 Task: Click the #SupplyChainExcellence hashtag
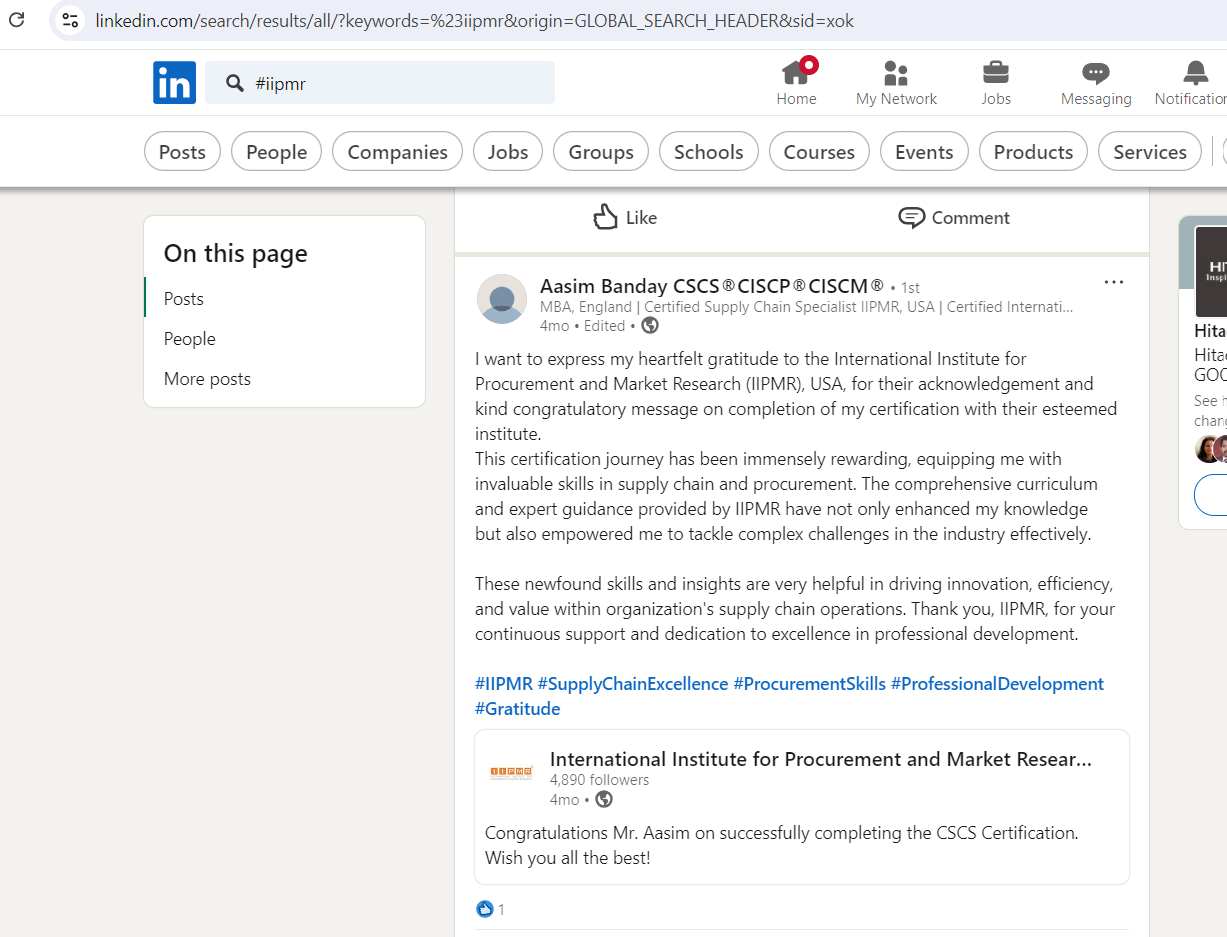[633, 684]
